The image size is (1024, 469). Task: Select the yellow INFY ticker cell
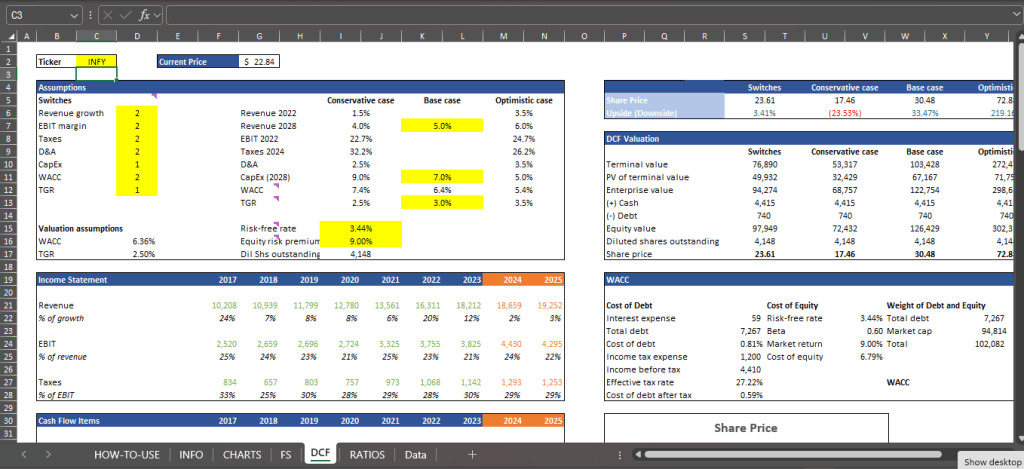(97, 61)
